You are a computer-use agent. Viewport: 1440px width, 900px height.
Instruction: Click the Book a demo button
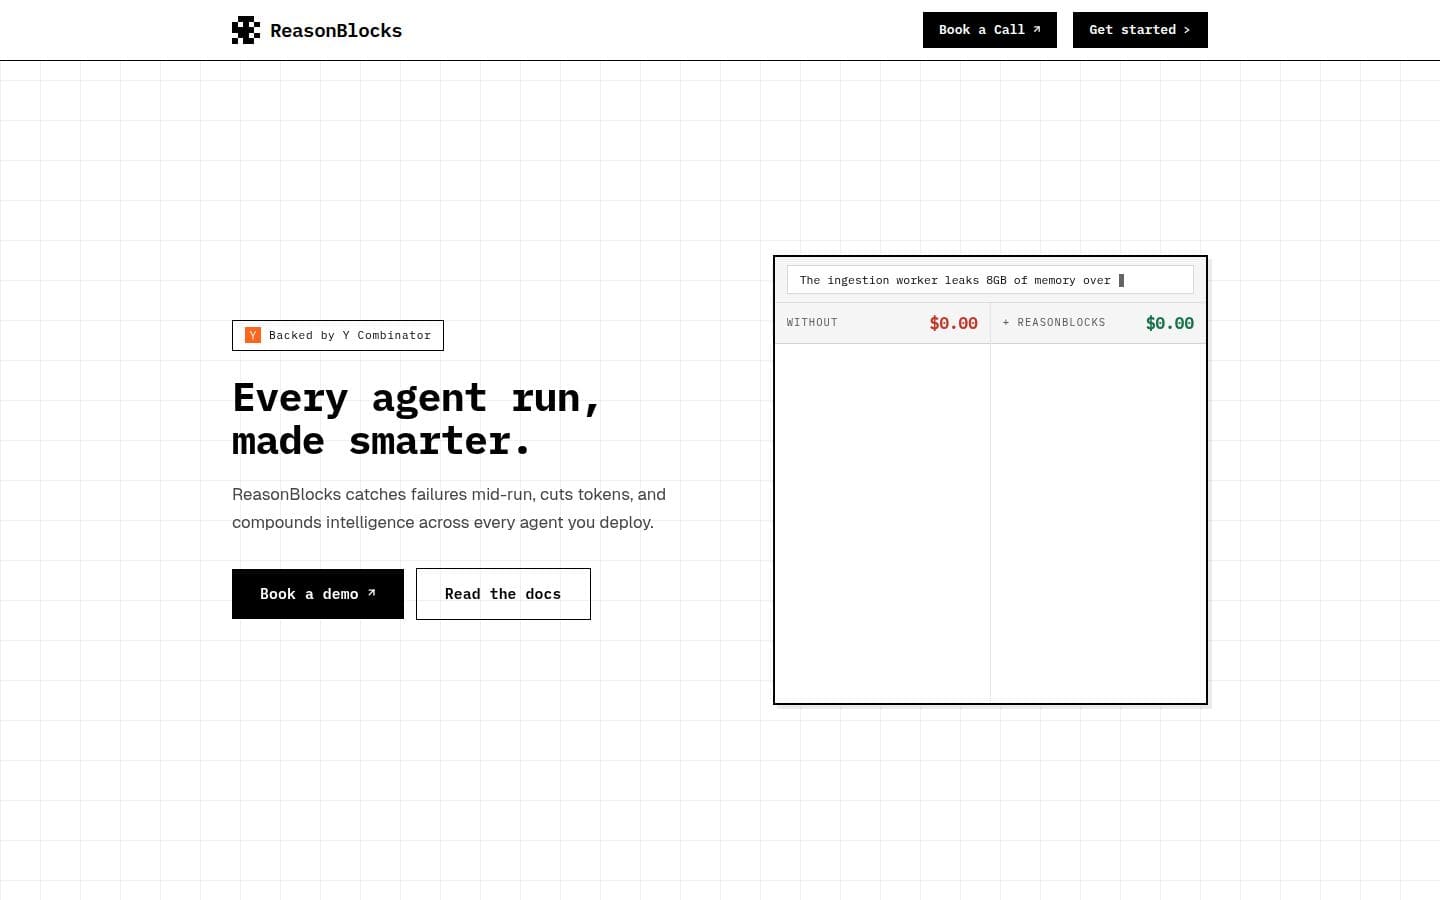(x=318, y=594)
